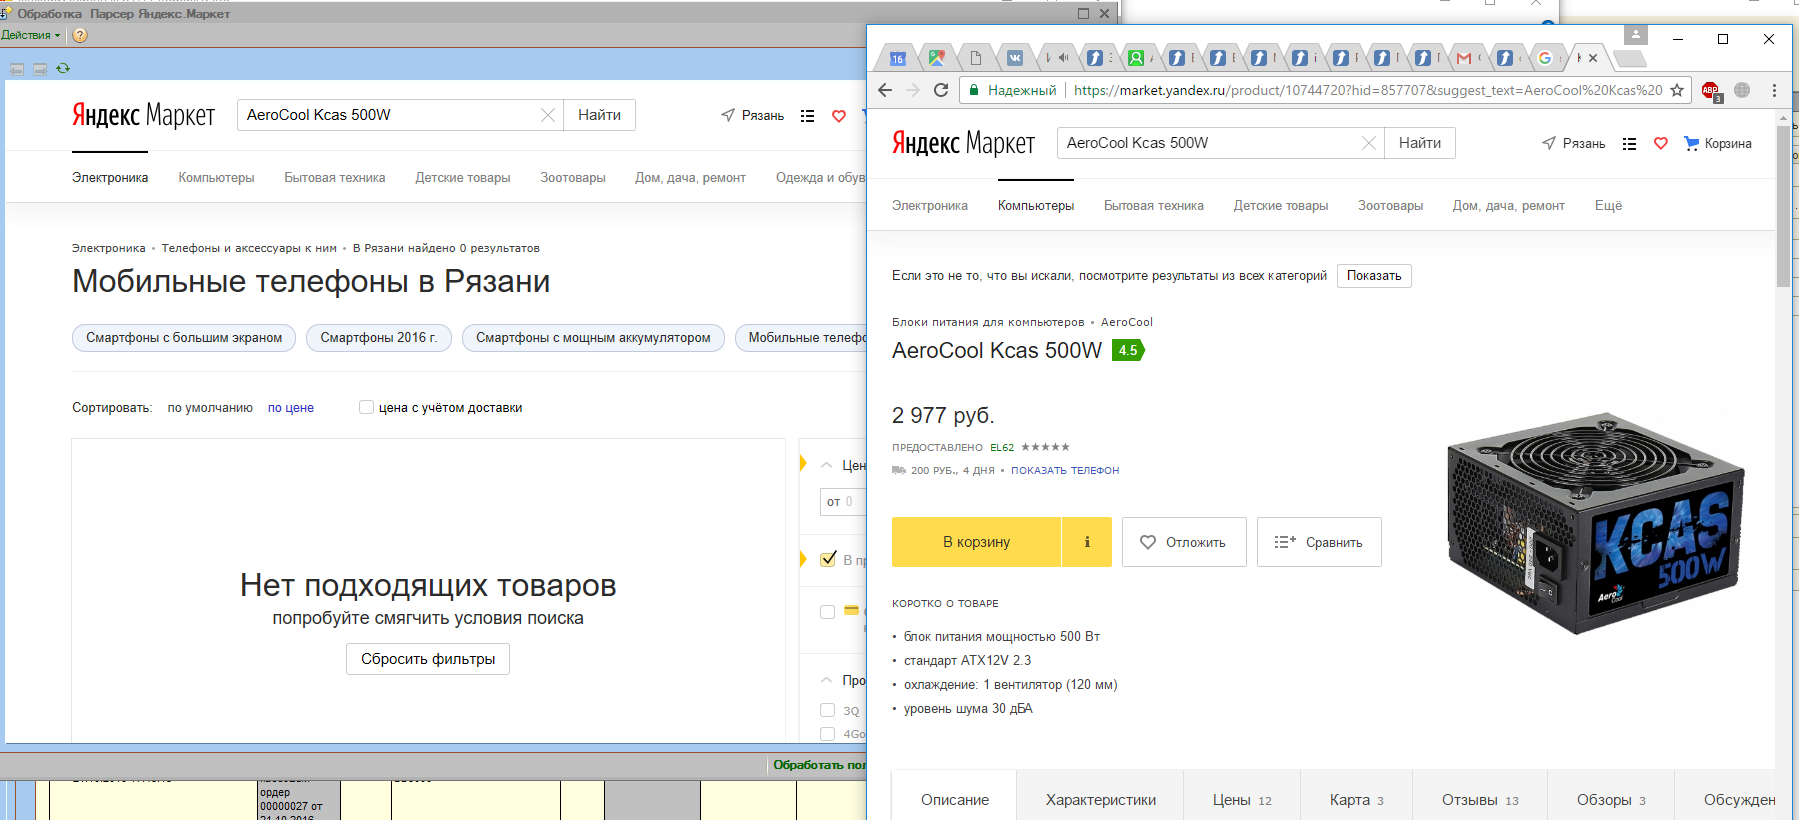Click Сбросить фильтры button
The image size is (1799, 820).
[428, 659]
